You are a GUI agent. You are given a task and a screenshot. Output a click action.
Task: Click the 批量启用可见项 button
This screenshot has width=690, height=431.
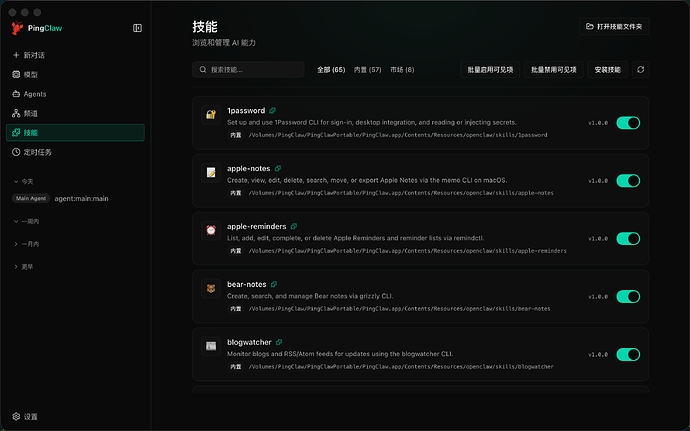coord(490,70)
